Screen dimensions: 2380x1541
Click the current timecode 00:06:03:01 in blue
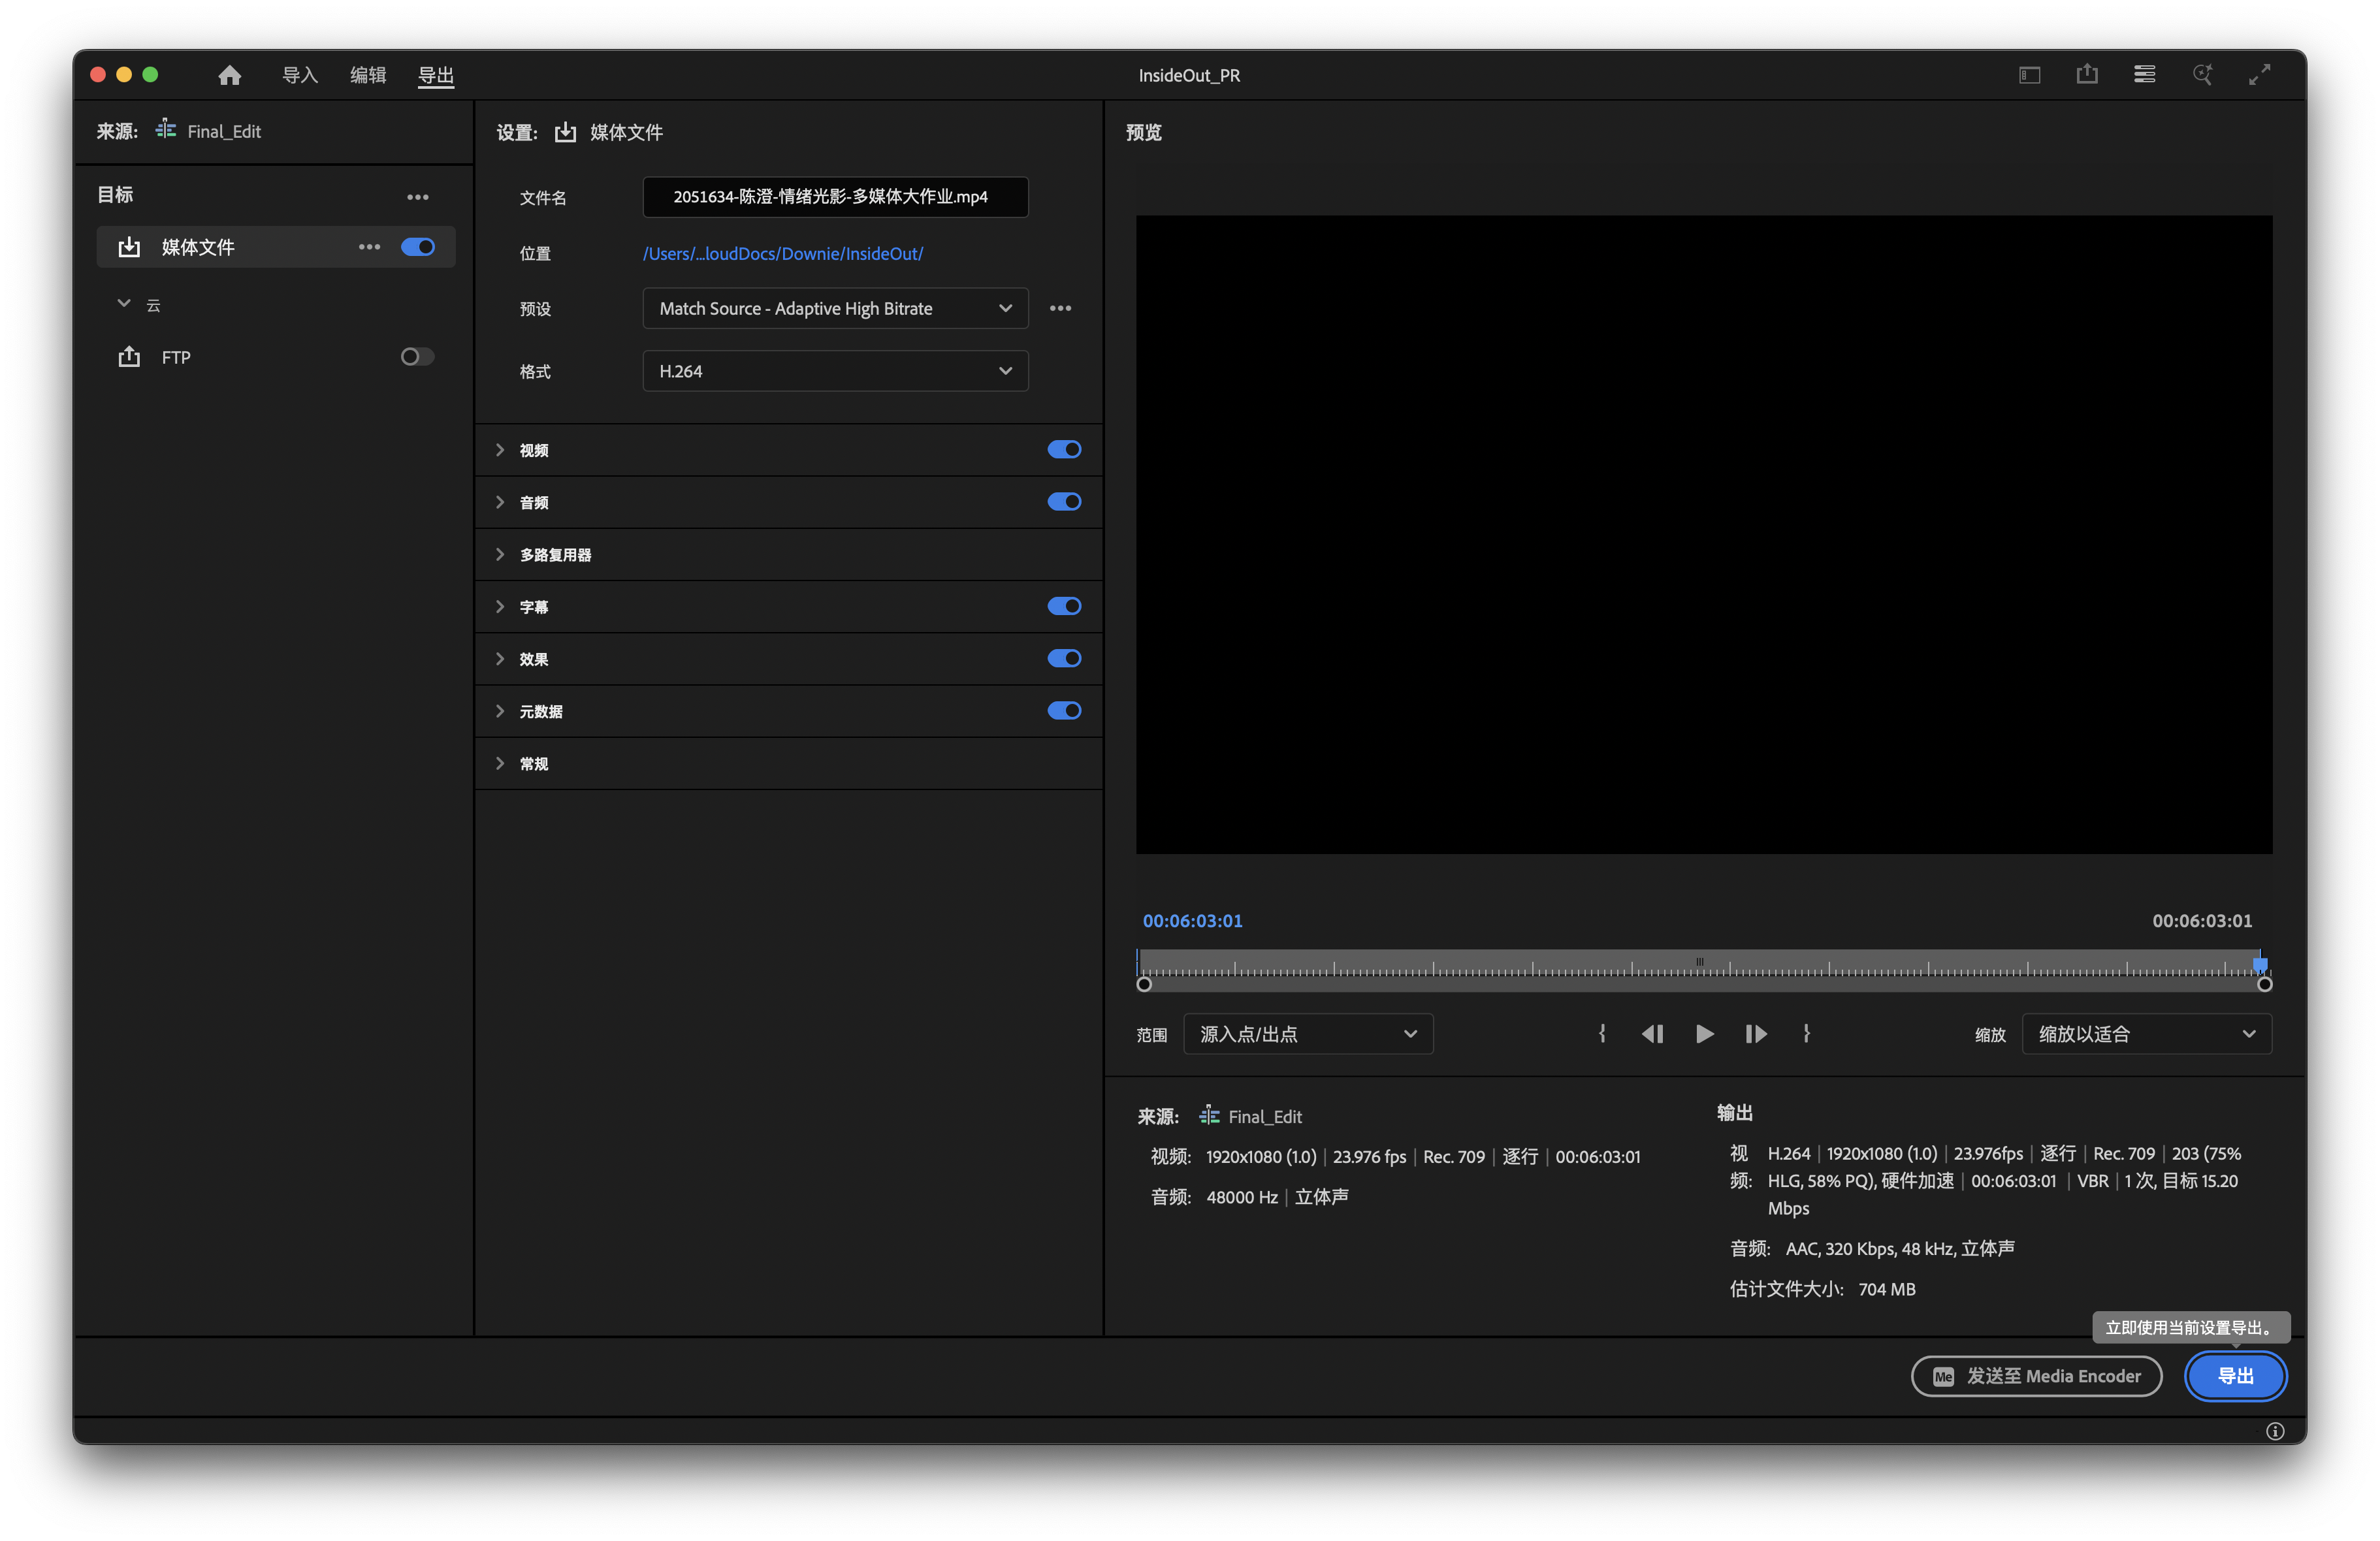click(x=1193, y=920)
